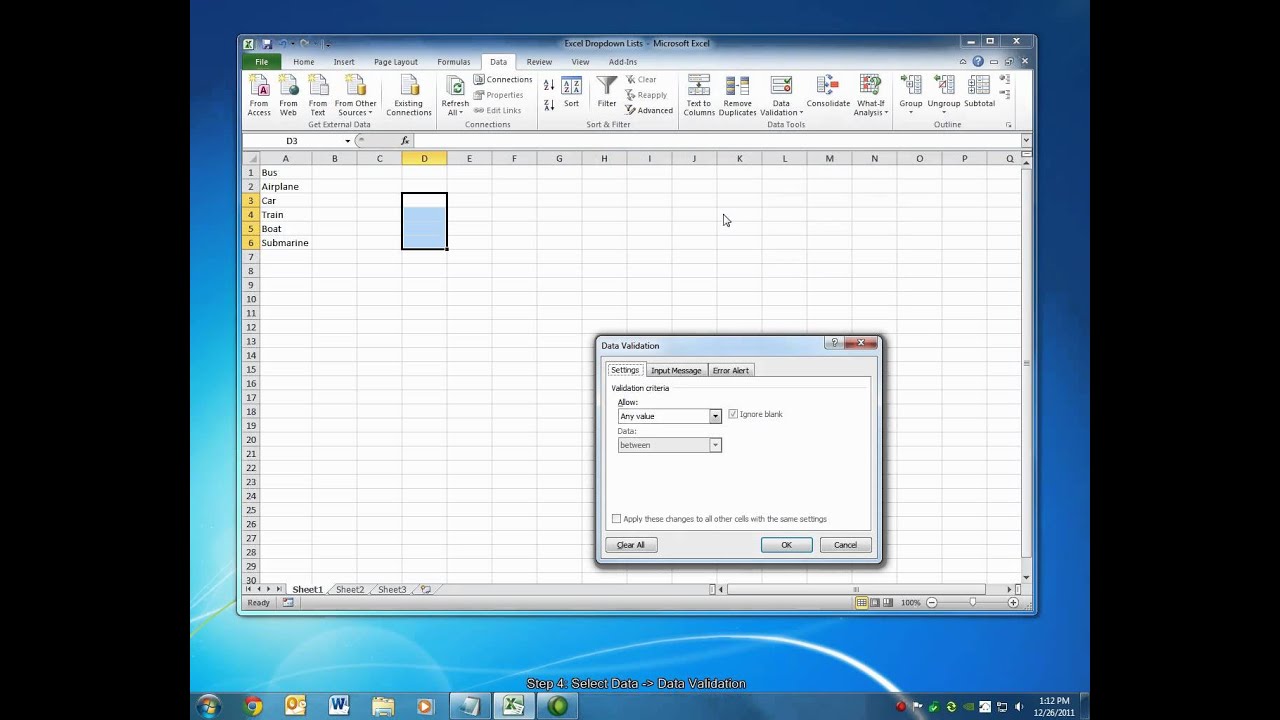This screenshot has width=1280, height=720.
Task: Switch to Page Layout view in status bar
Action: click(875, 603)
